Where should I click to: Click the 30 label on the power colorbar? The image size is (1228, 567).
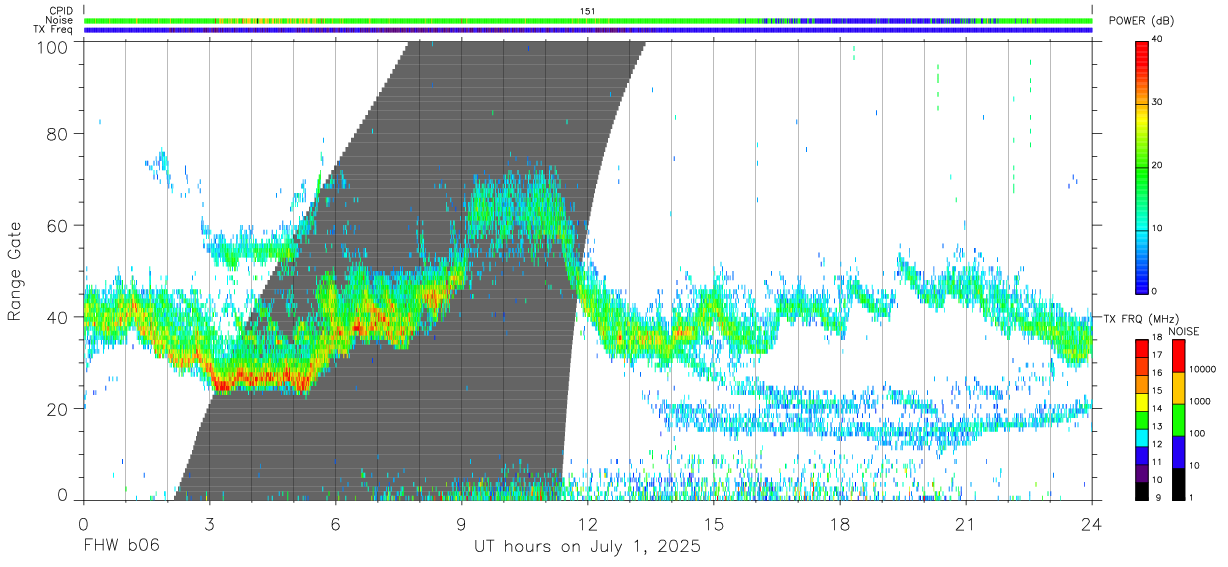click(x=1158, y=103)
